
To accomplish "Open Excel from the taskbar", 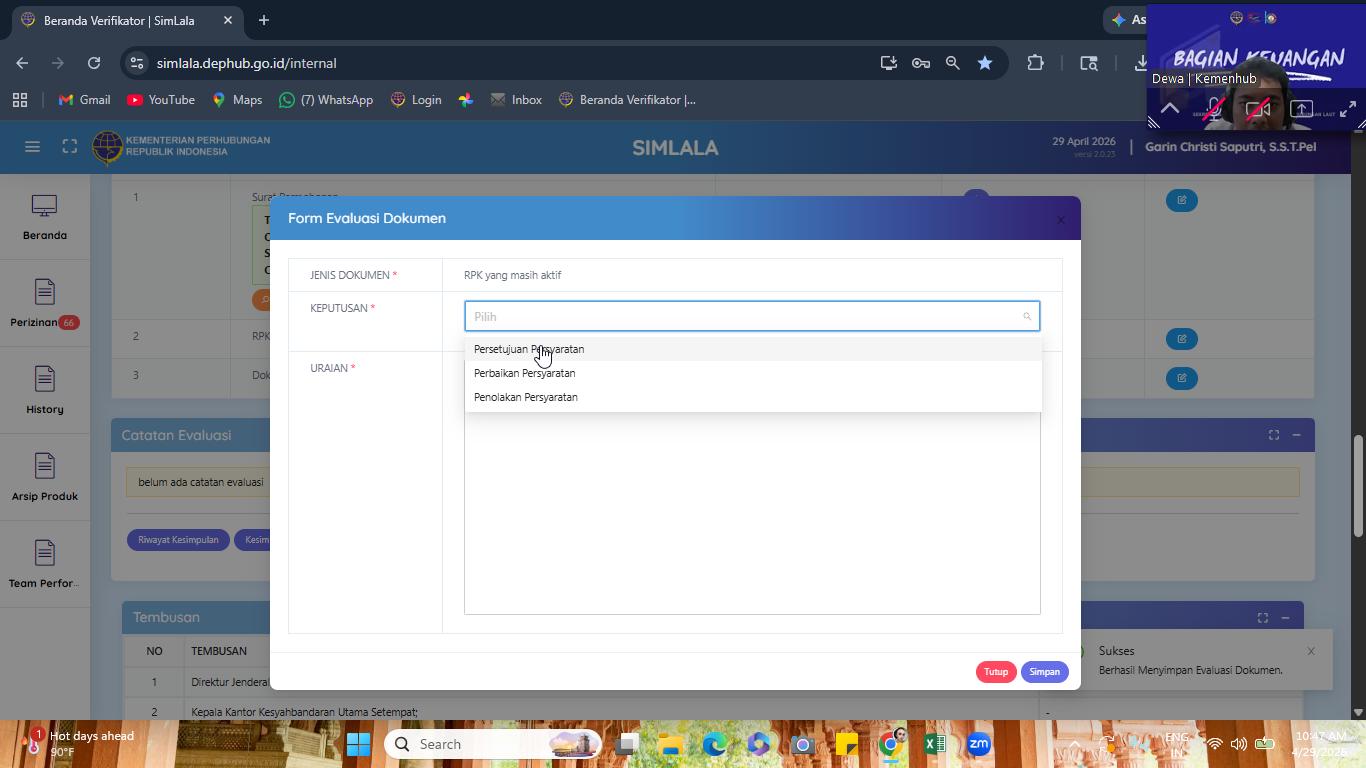I will click(x=935, y=744).
